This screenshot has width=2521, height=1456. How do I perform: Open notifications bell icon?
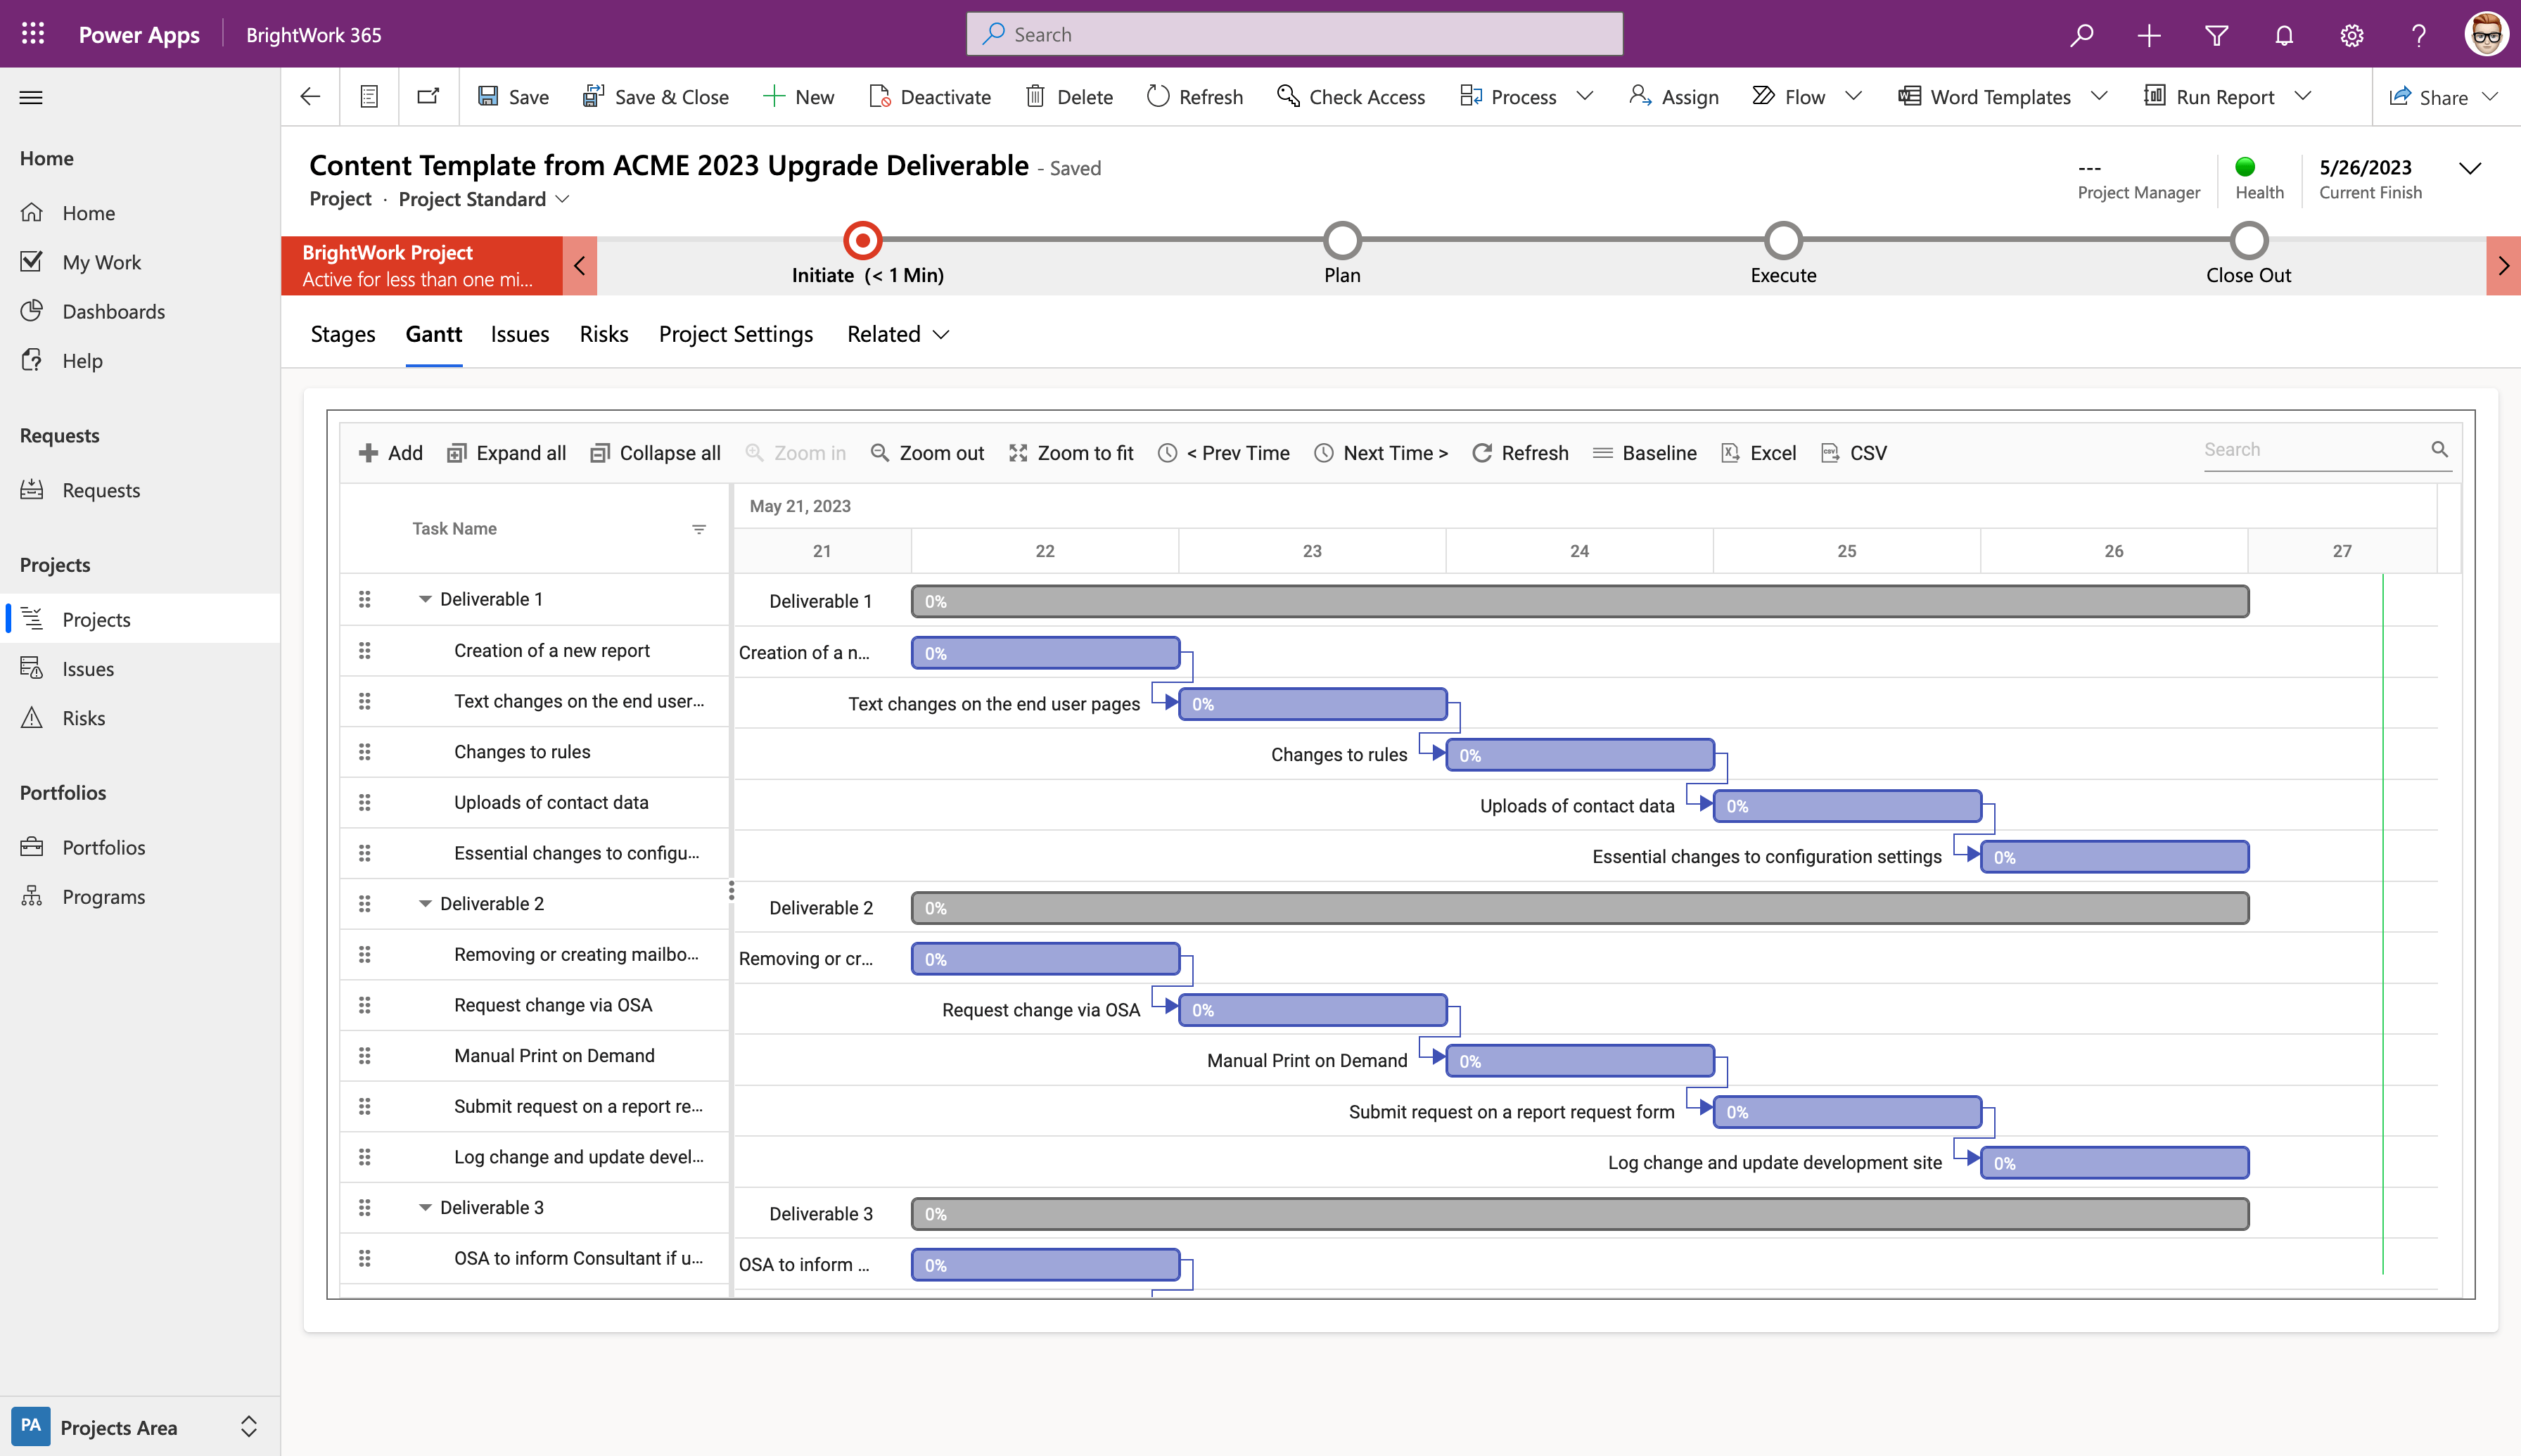pos(2284,35)
